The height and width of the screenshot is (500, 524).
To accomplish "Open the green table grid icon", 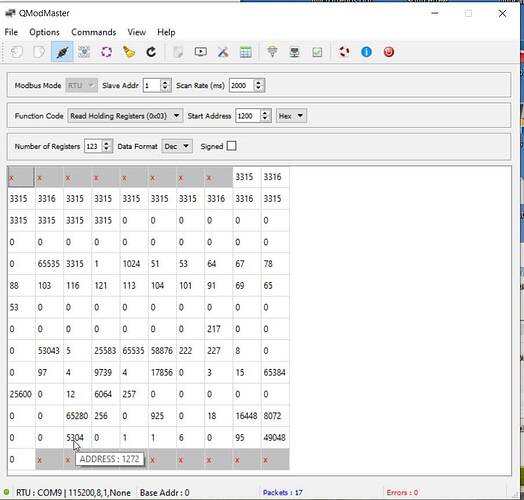I will click(x=246, y=52).
